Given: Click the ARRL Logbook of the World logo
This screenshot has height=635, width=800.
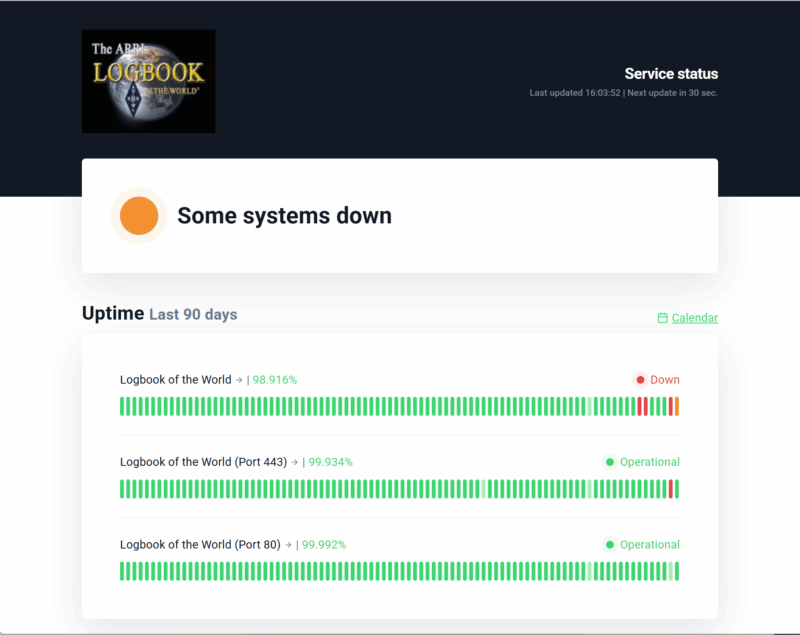Looking at the screenshot, I should pos(148,81).
